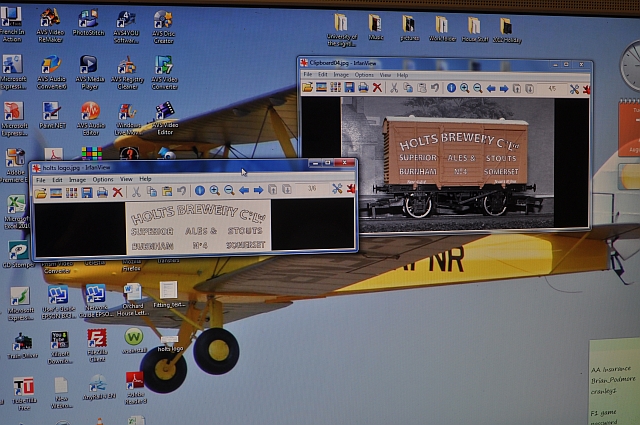The height and width of the screenshot is (425, 640).
Task: Open Help menu in holts logo.jpg window
Action: 145,179
